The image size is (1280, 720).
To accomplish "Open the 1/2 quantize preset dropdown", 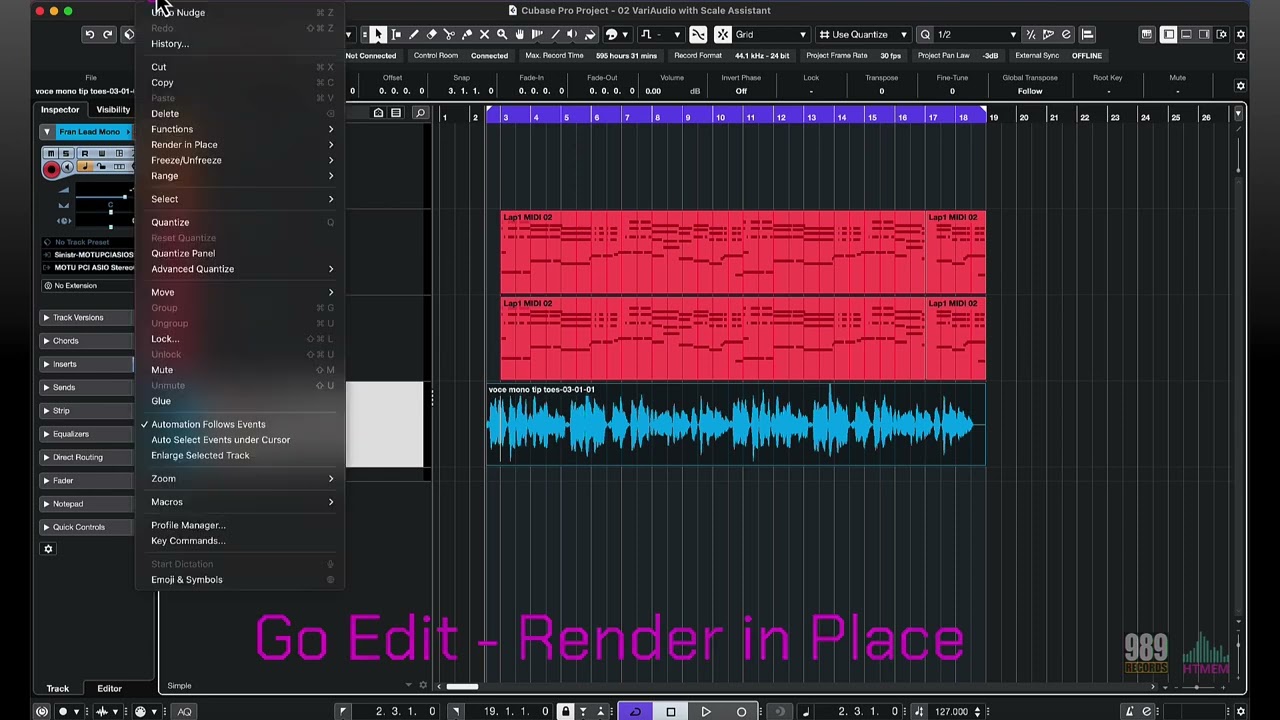I will coord(976,34).
